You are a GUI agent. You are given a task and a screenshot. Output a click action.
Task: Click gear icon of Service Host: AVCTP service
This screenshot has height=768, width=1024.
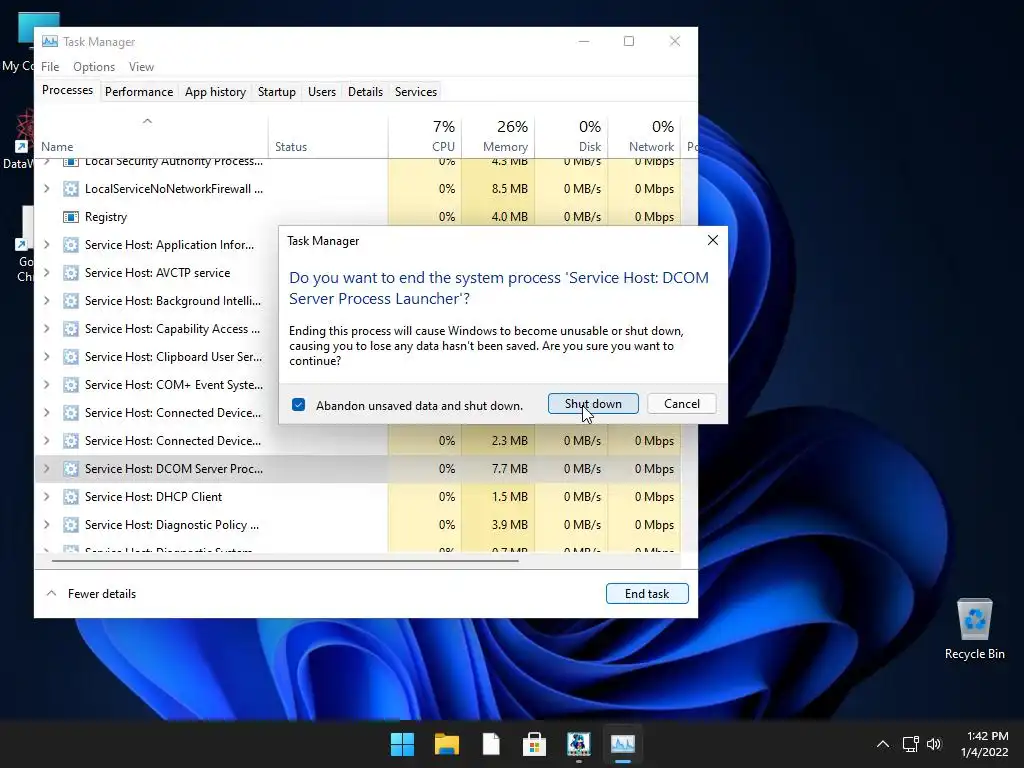[x=71, y=273]
